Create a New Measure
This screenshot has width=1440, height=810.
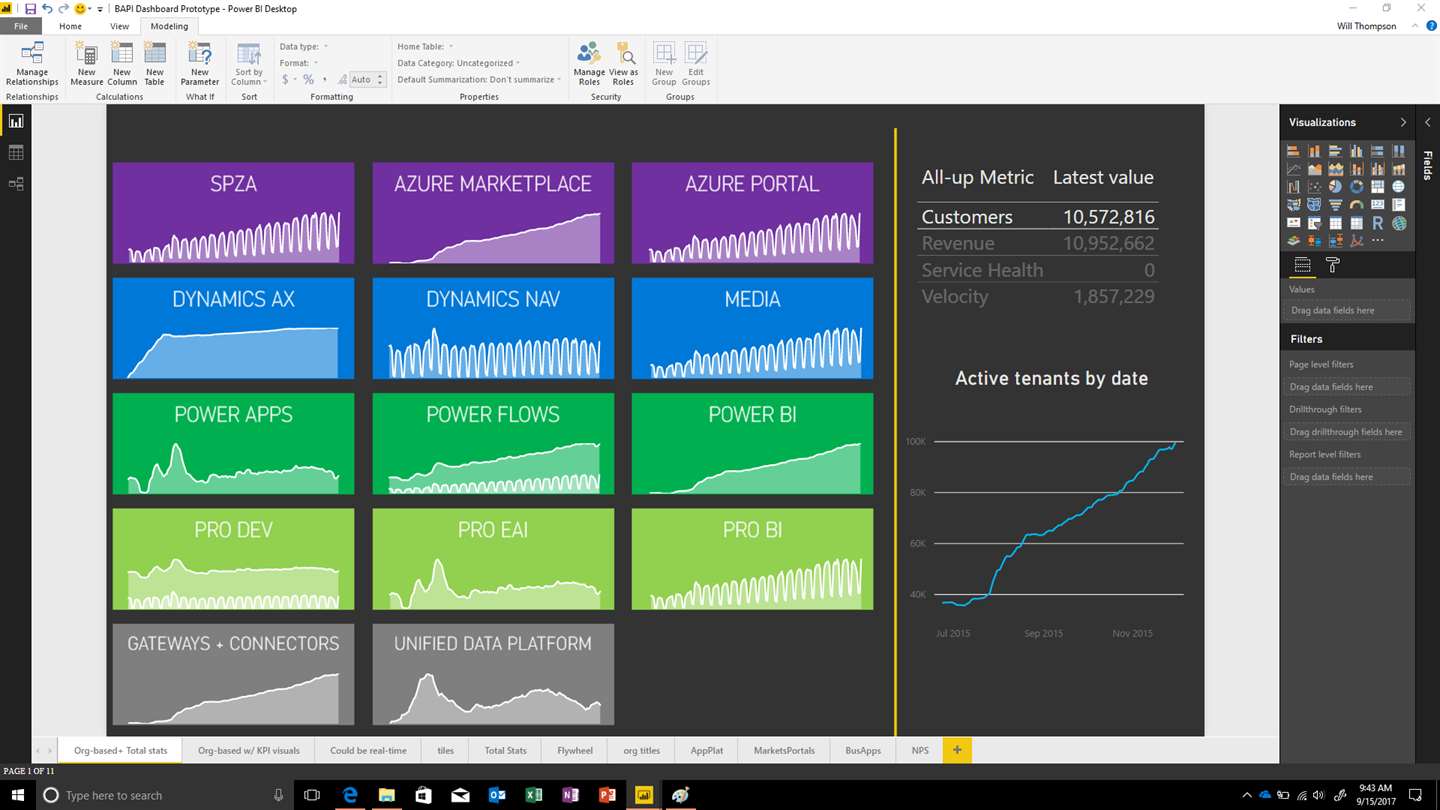[87, 64]
